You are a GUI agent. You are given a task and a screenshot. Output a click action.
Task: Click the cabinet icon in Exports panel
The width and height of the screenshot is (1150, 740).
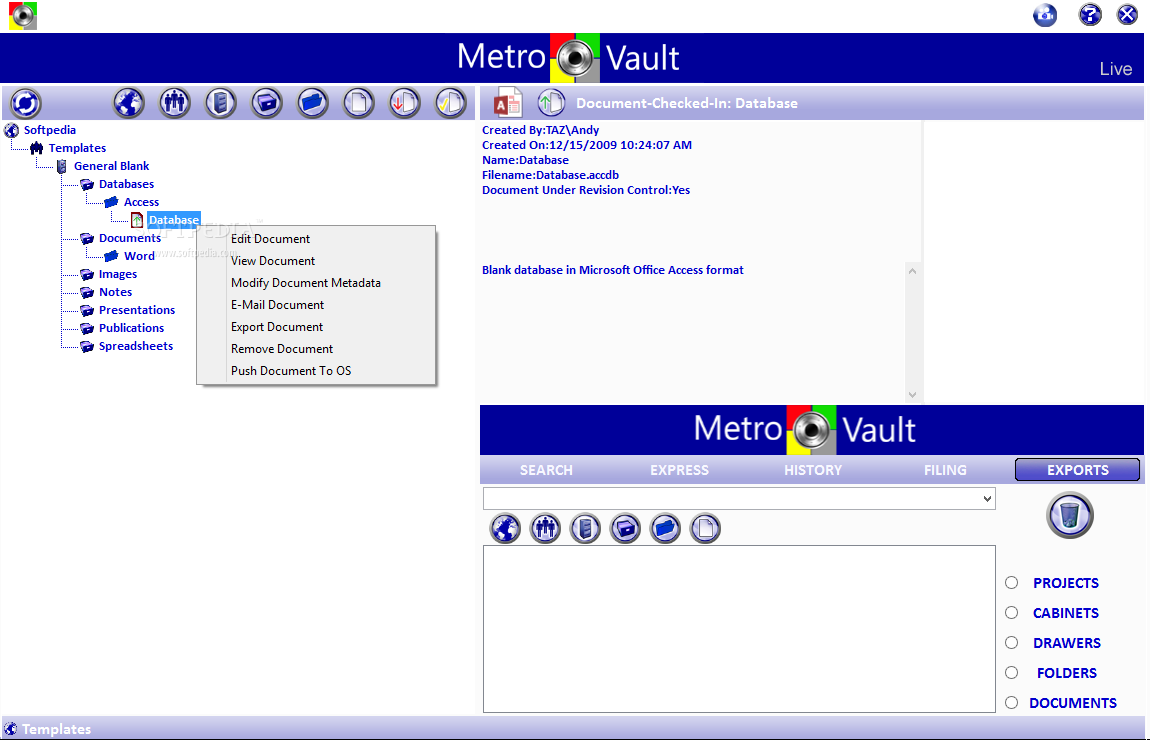585,528
